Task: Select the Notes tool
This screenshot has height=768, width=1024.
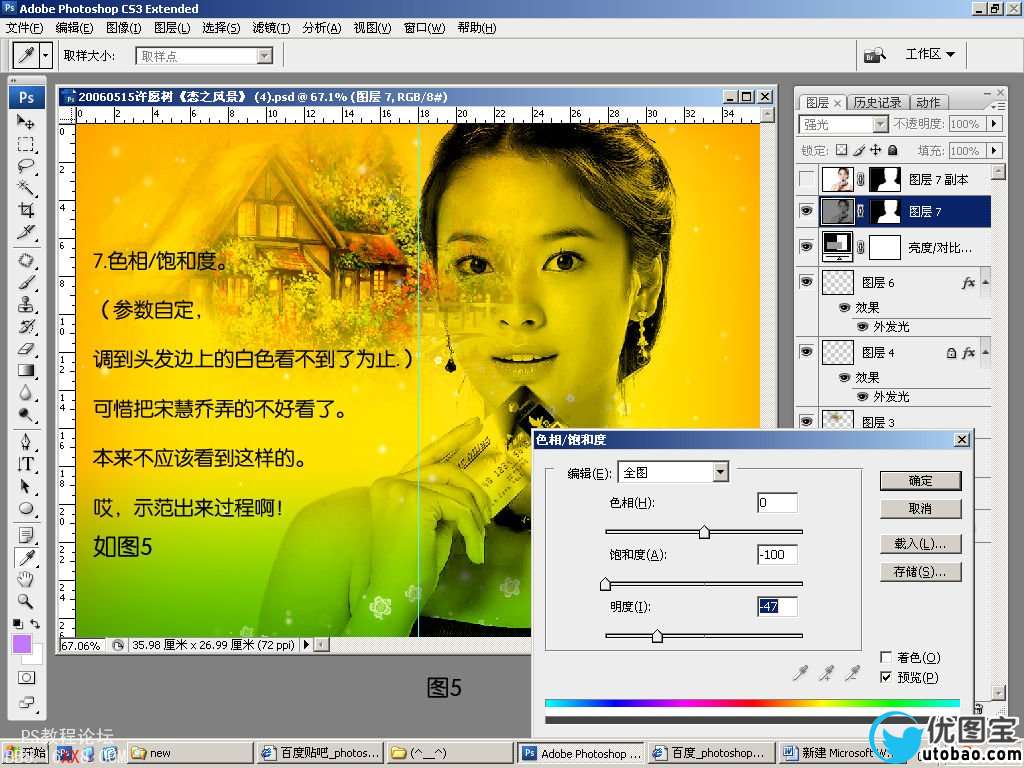Action: pos(25,536)
